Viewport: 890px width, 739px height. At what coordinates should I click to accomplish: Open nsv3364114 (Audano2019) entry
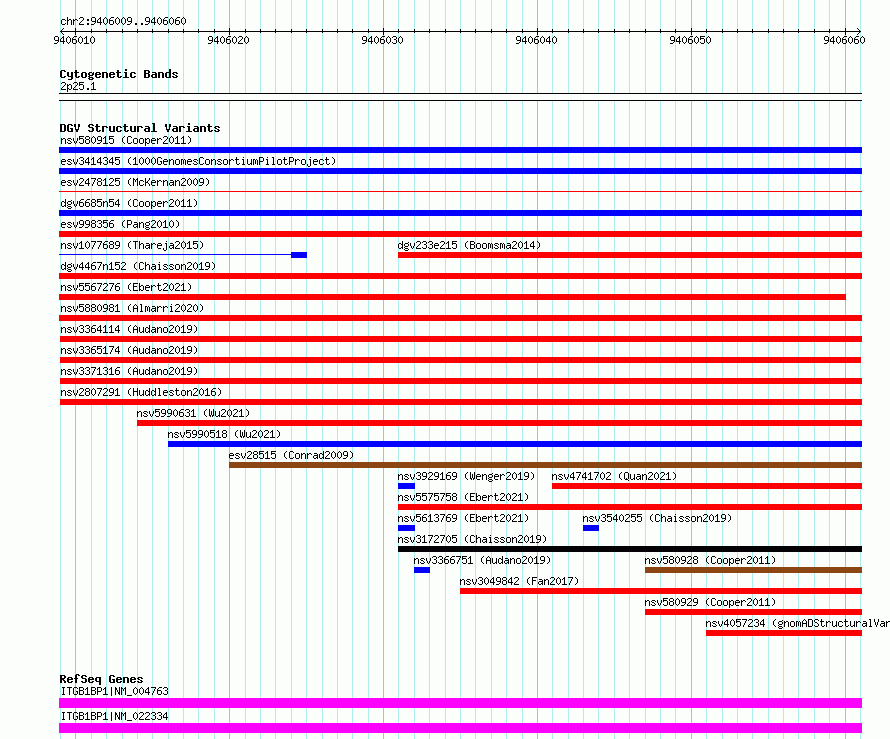click(x=129, y=329)
